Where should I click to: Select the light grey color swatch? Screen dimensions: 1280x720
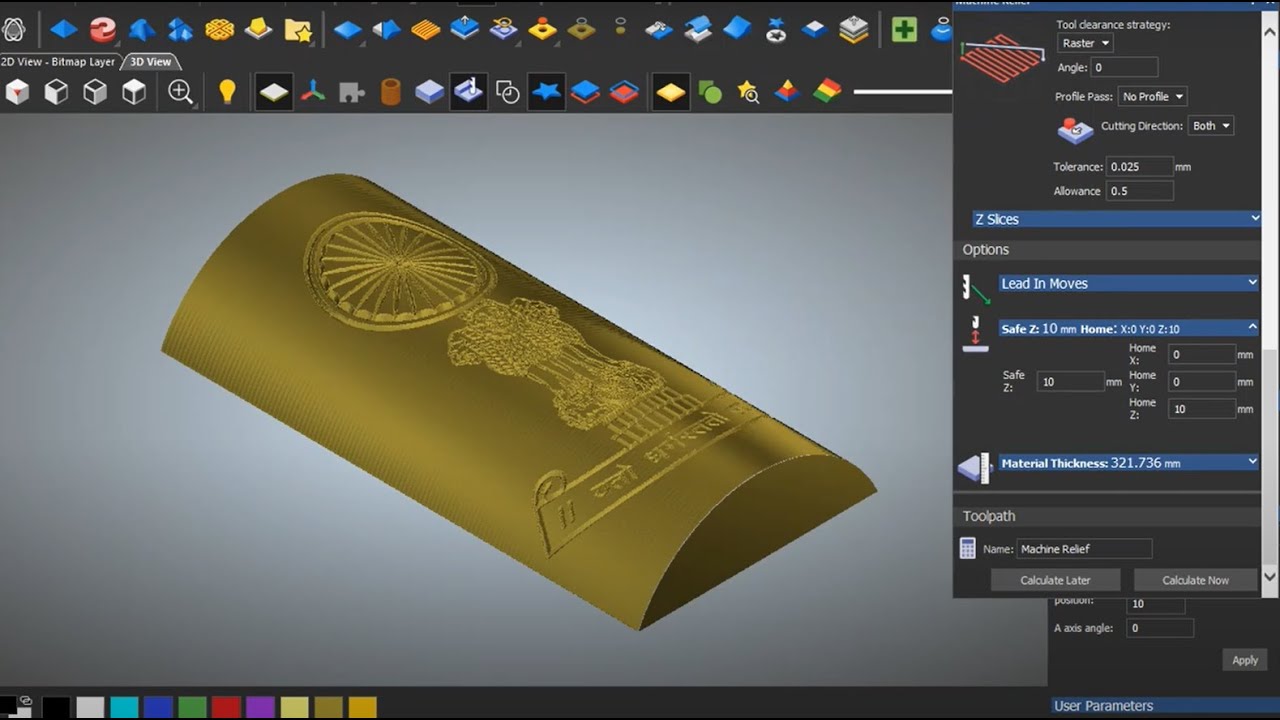tap(90, 708)
